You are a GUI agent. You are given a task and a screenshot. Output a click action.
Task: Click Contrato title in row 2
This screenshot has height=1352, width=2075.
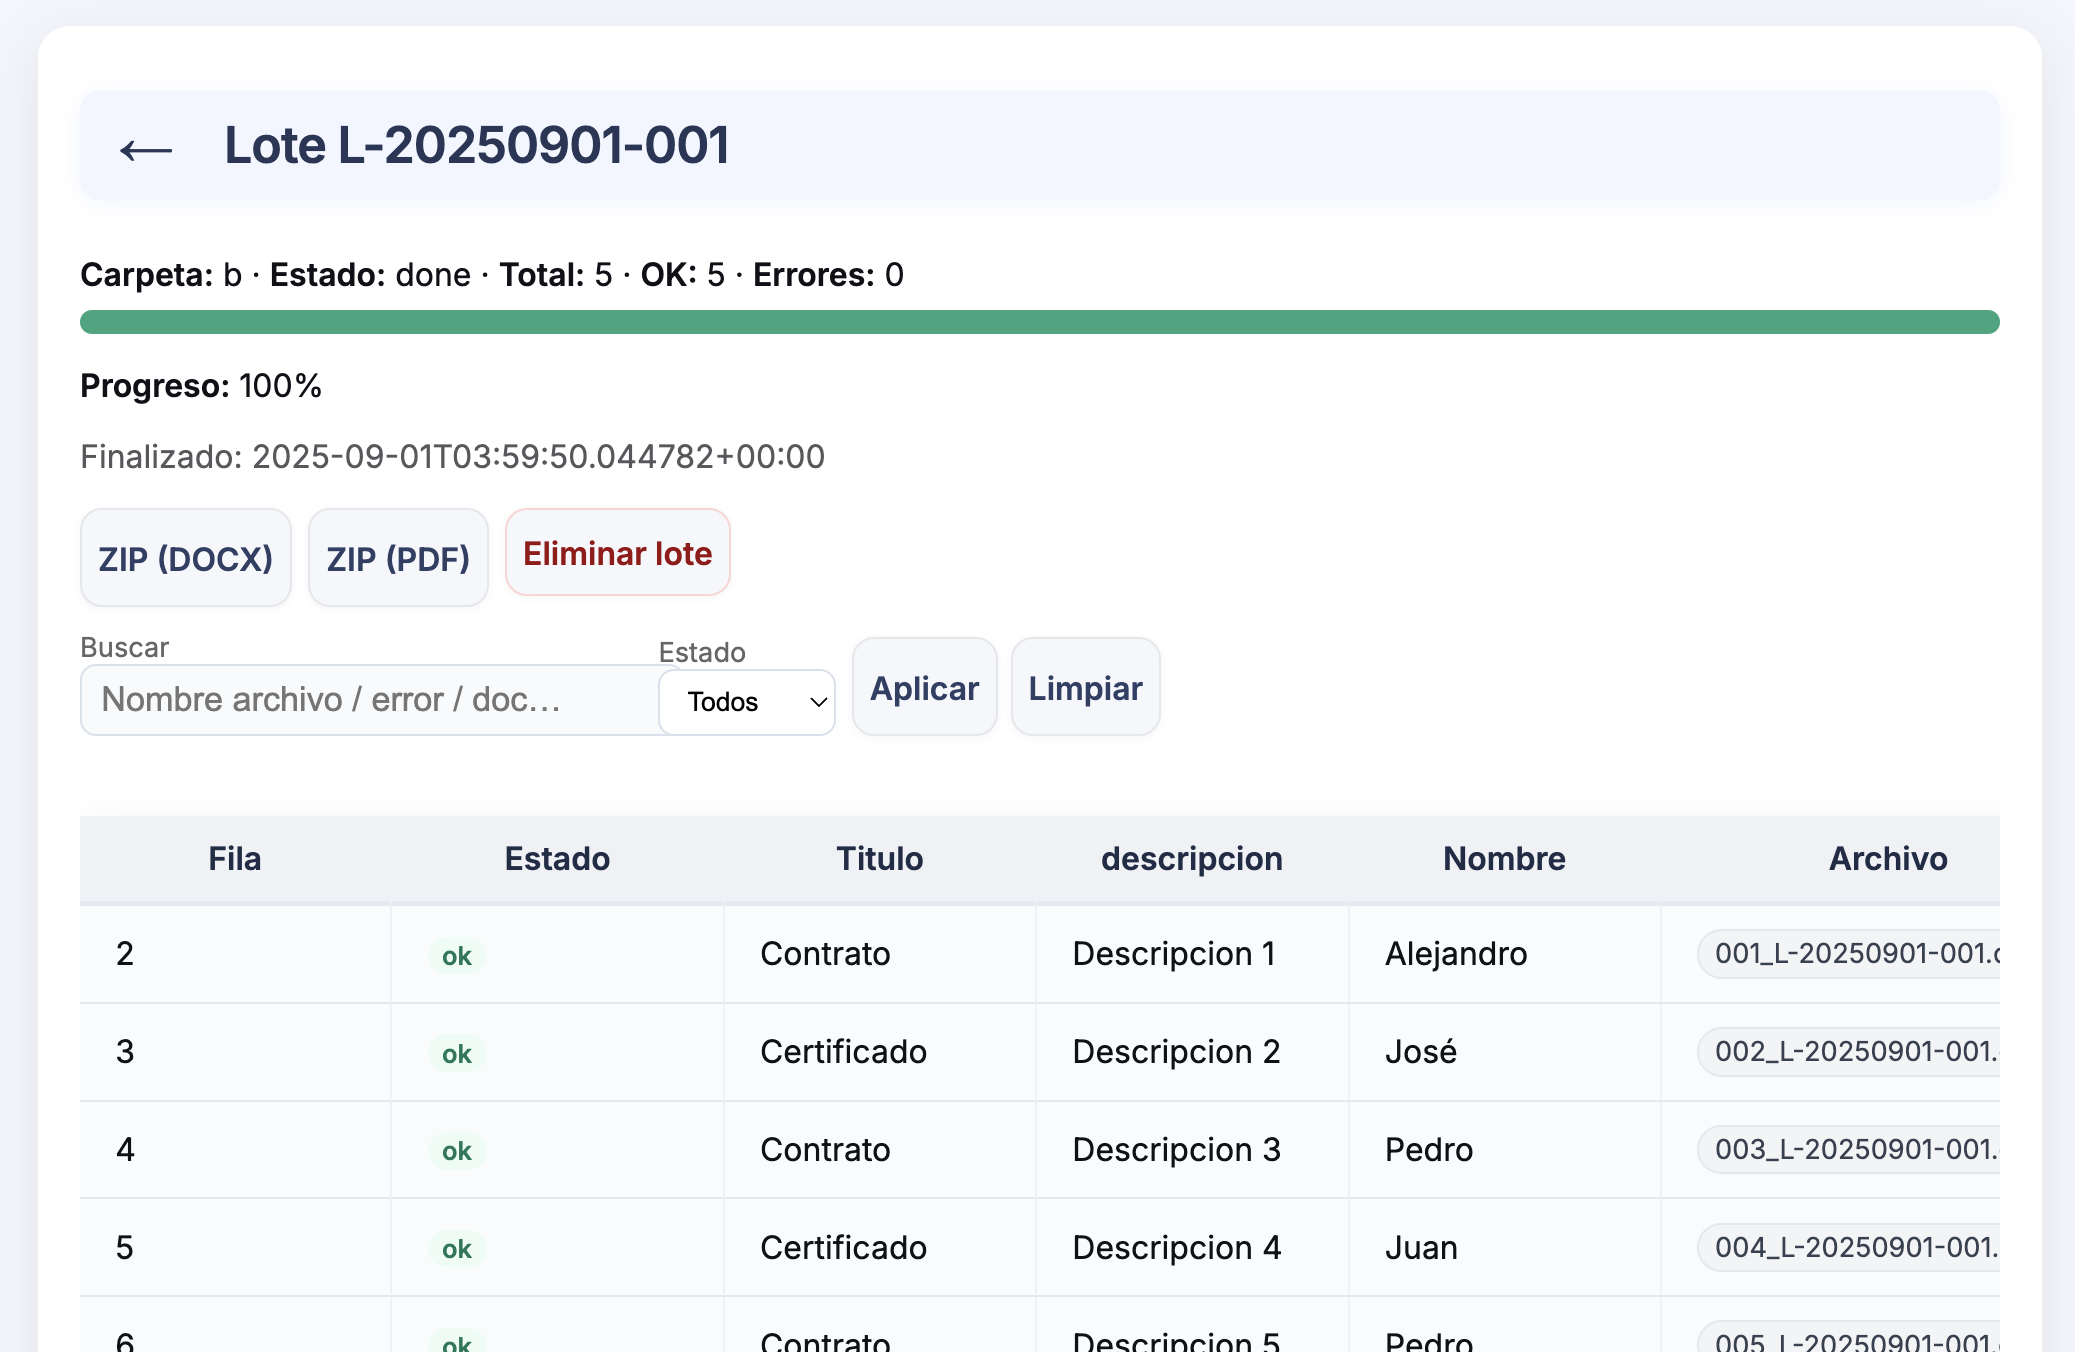point(825,954)
